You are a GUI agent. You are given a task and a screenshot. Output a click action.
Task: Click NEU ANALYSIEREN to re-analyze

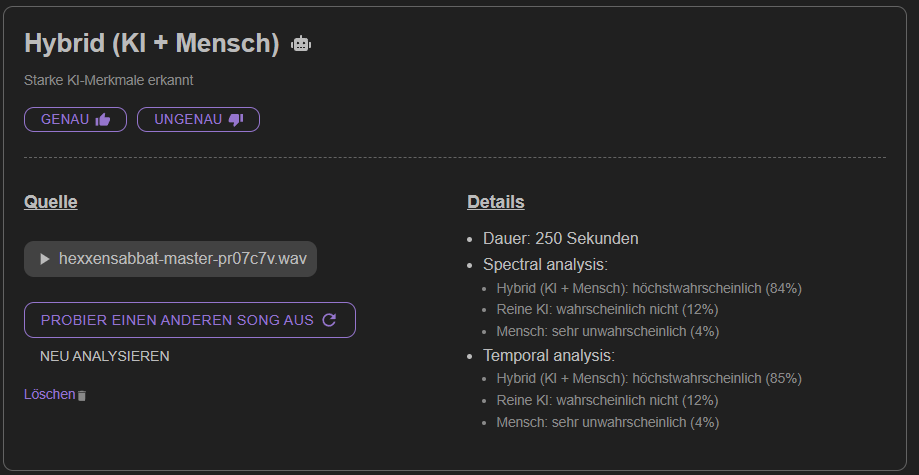104,356
